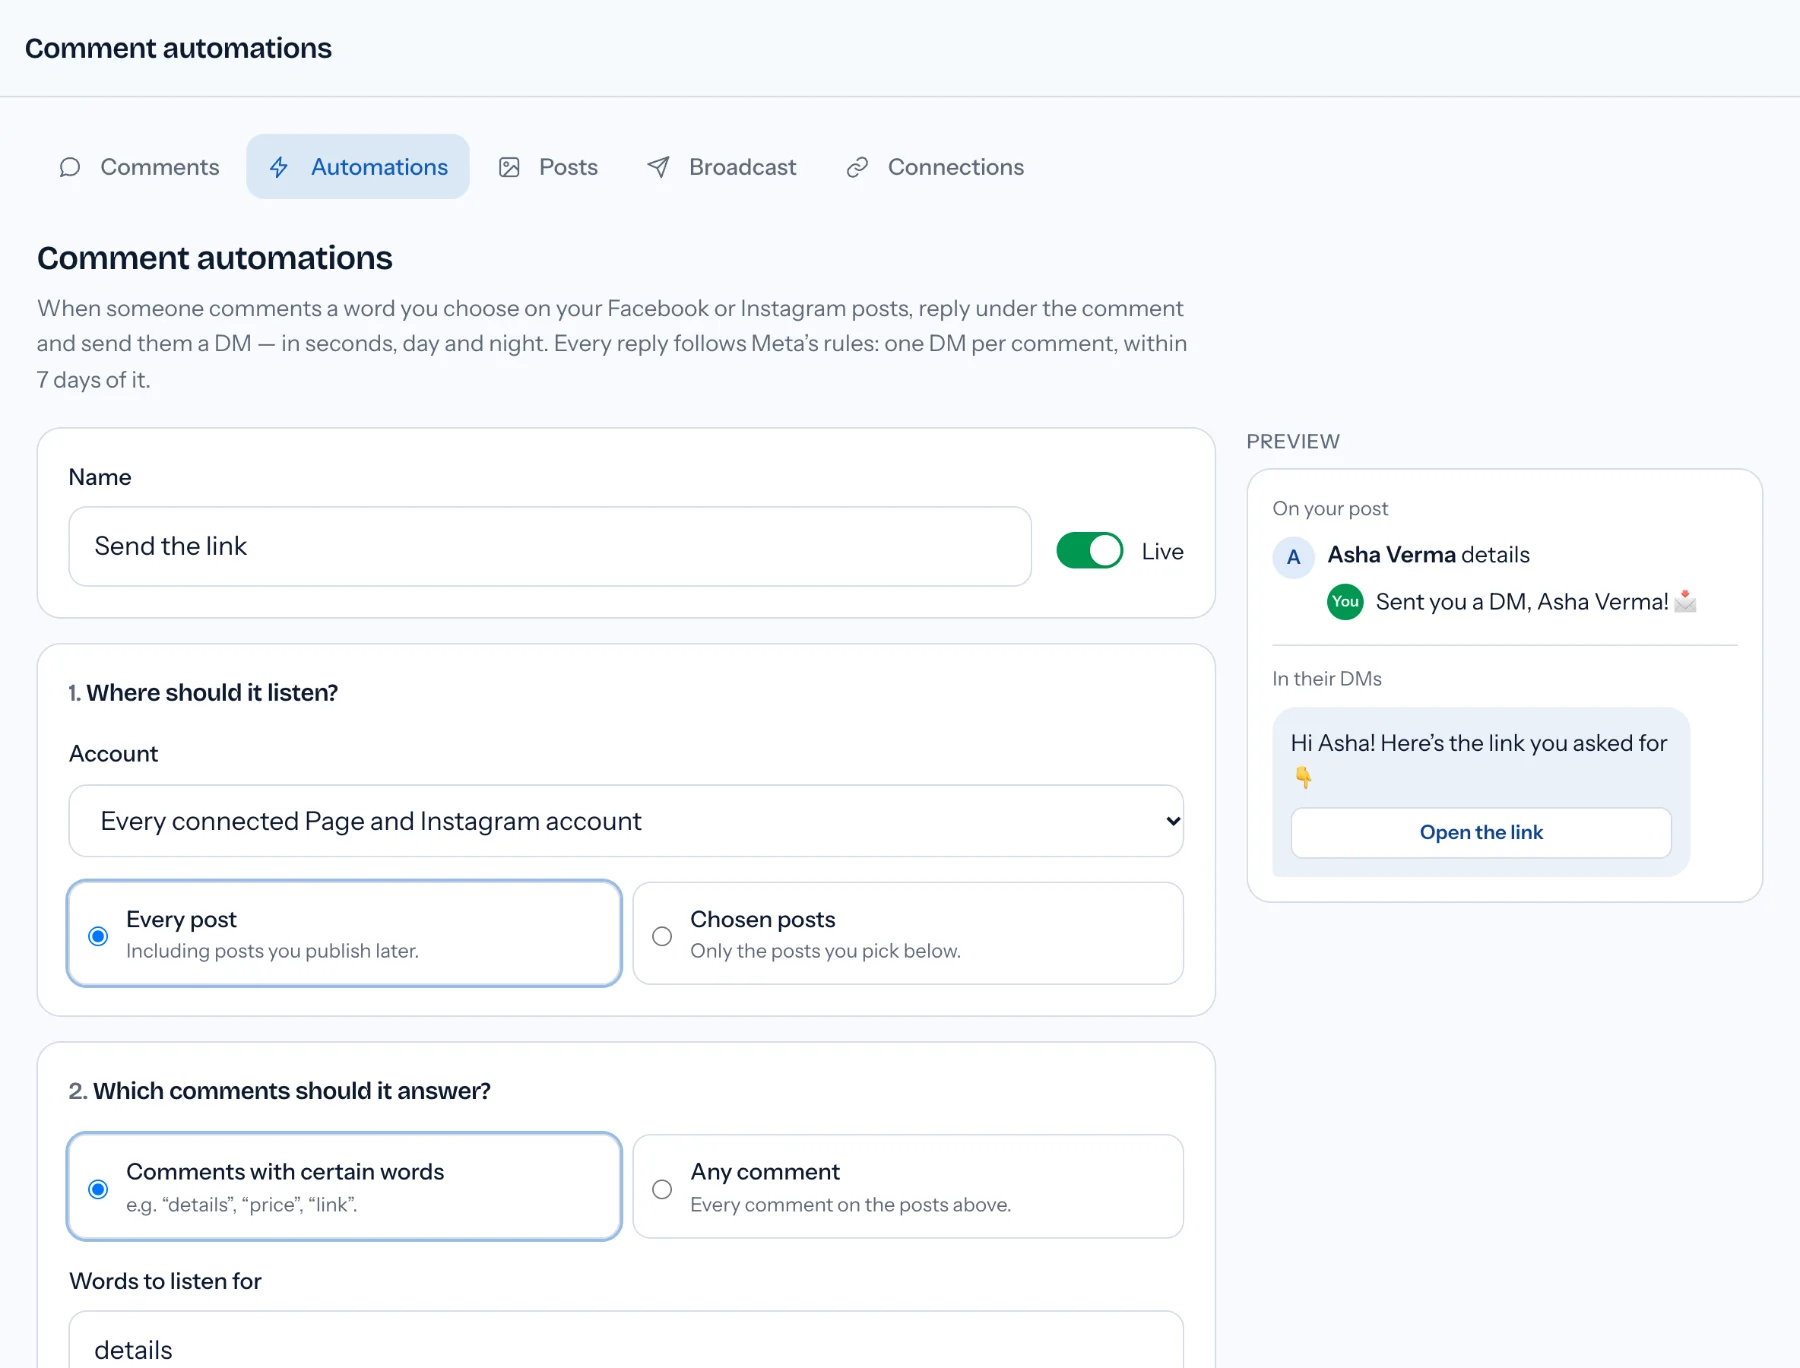Click the green You avatar badge
The height and width of the screenshot is (1368, 1800).
coord(1345,602)
